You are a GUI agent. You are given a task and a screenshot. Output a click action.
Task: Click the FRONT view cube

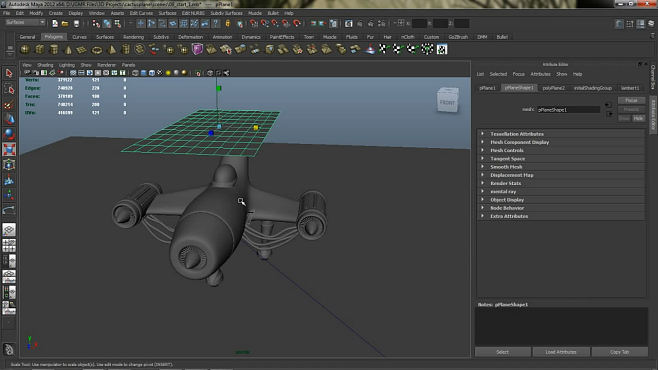pos(447,100)
